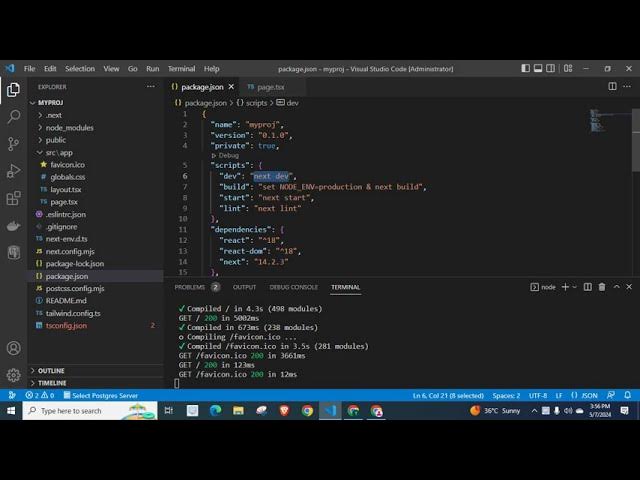Open the Manage gear icon

[13, 375]
